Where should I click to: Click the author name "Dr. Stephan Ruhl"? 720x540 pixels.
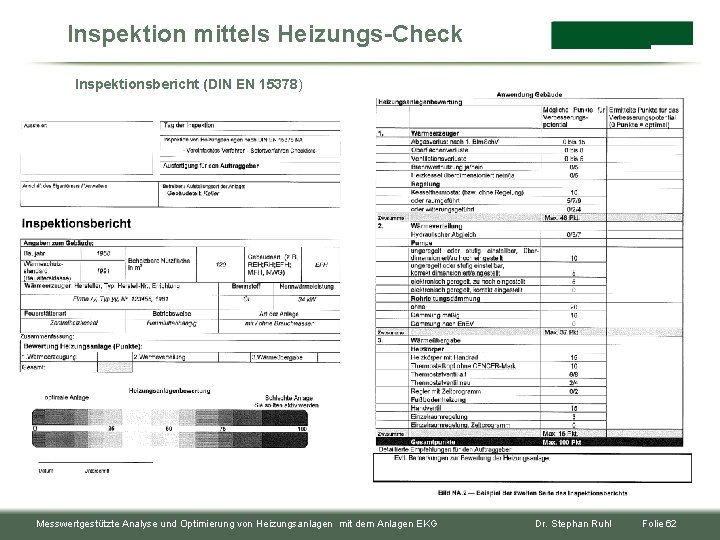[573, 524]
